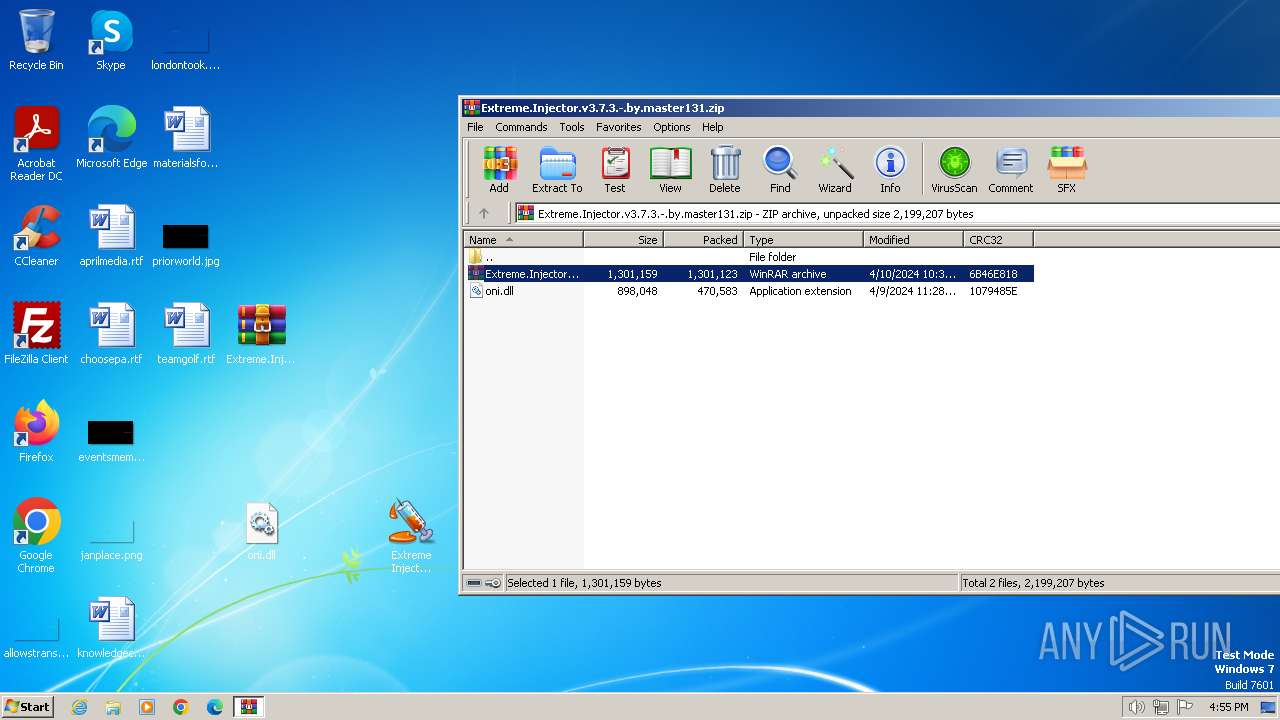Select the materialsfo... document on desktop
Viewport: 1280px width, 720px height.
186,138
